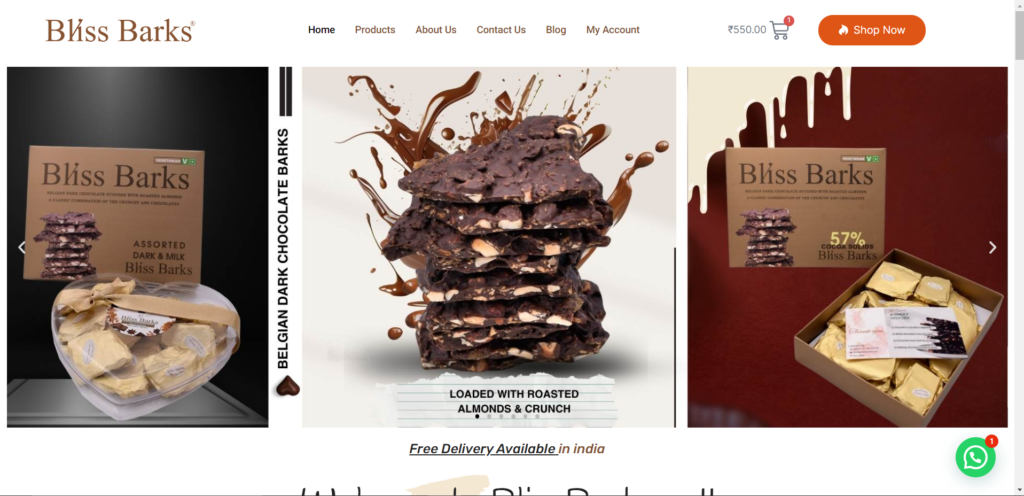Open the Products menu item
Image resolution: width=1024 pixels, height=496 pixels.
(x=375, y=30)
